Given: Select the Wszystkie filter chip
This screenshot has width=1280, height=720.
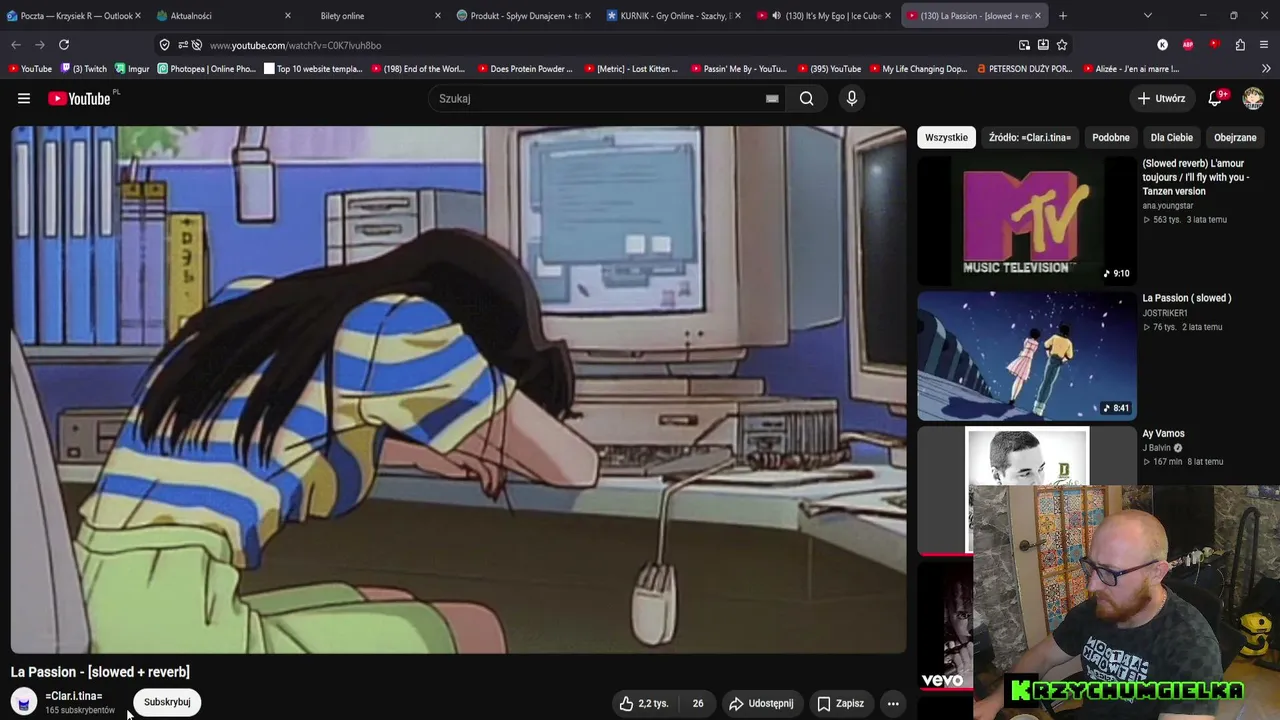Looking at the screenshot, I should point(946,138).
